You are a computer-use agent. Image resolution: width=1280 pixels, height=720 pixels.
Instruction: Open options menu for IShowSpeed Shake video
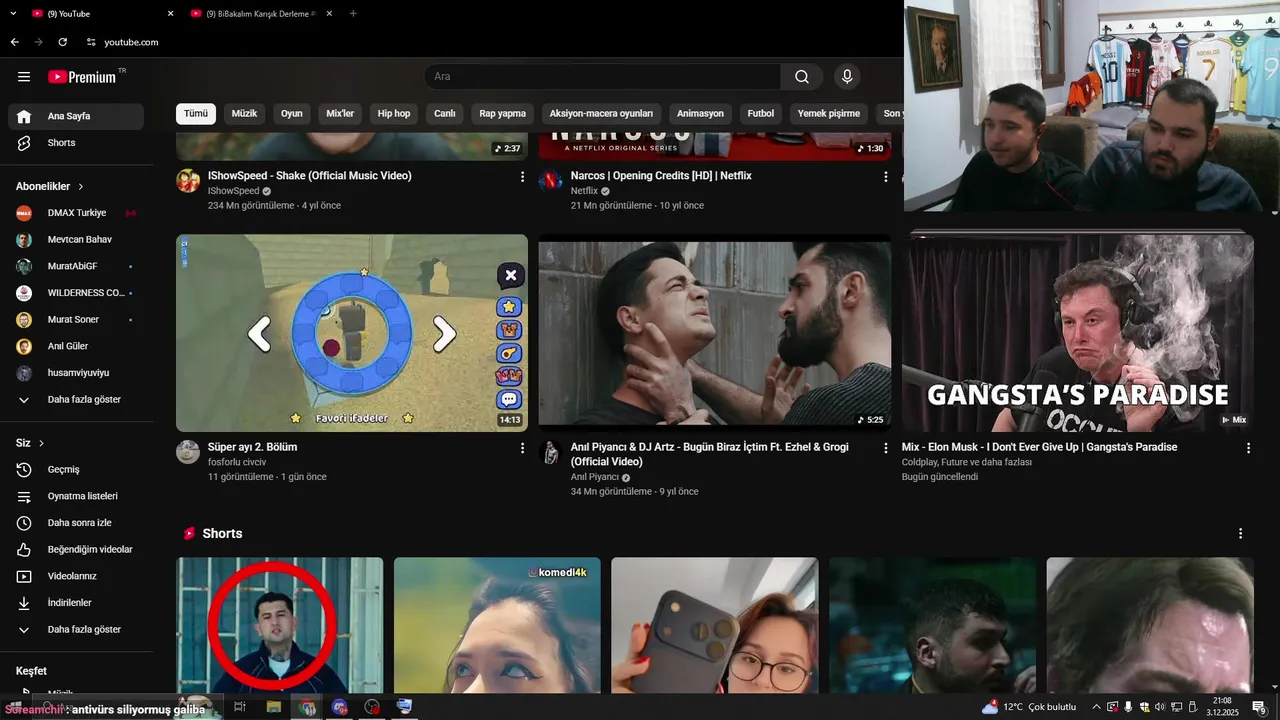(522, 177)
